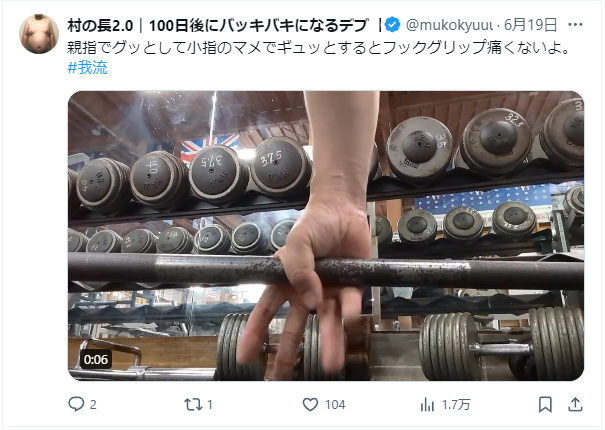Click the reply count 2

click(x=93, y=405)
